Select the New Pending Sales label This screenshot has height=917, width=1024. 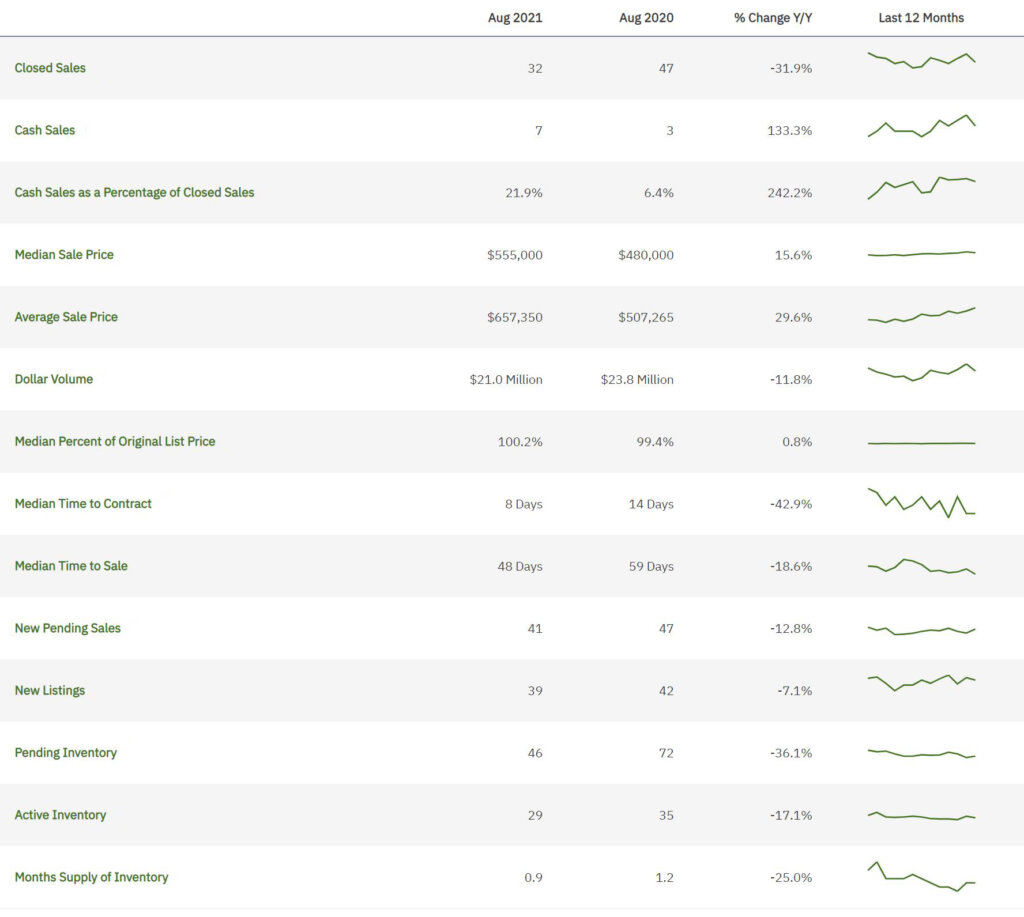pos(67,628)
